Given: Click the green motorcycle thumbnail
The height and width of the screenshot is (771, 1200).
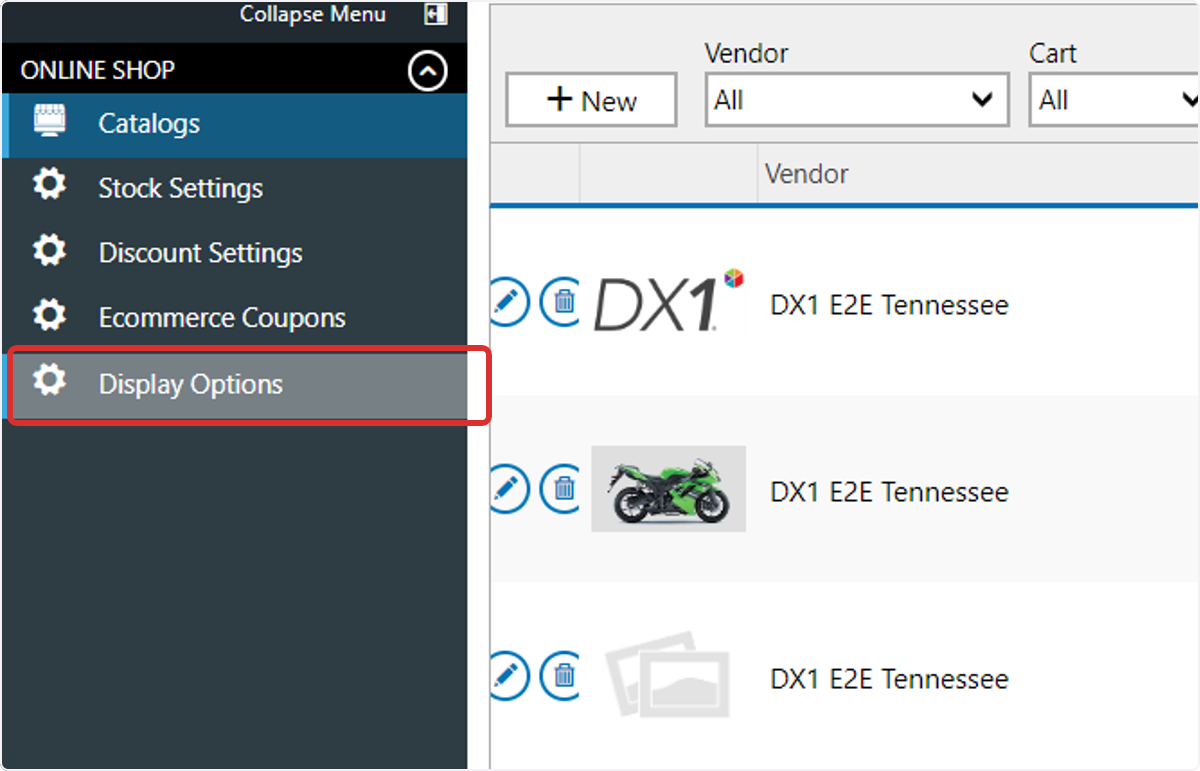Looking at the screenshot, I should pos(669,488).
